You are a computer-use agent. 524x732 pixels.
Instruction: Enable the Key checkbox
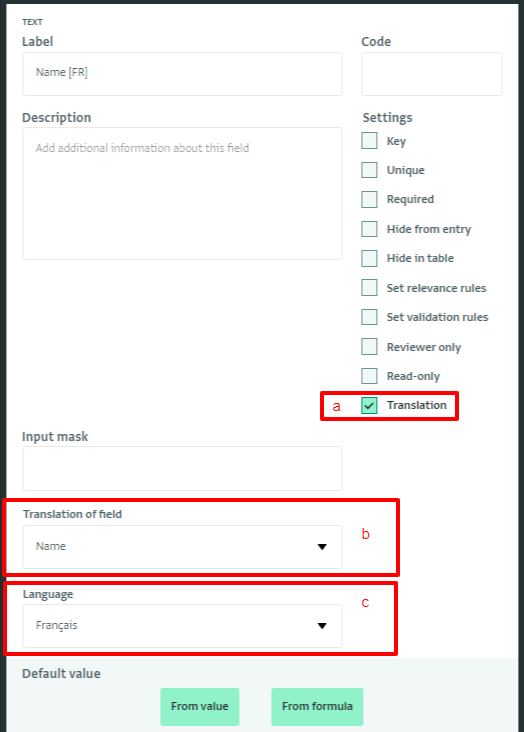tap(369, 141)
